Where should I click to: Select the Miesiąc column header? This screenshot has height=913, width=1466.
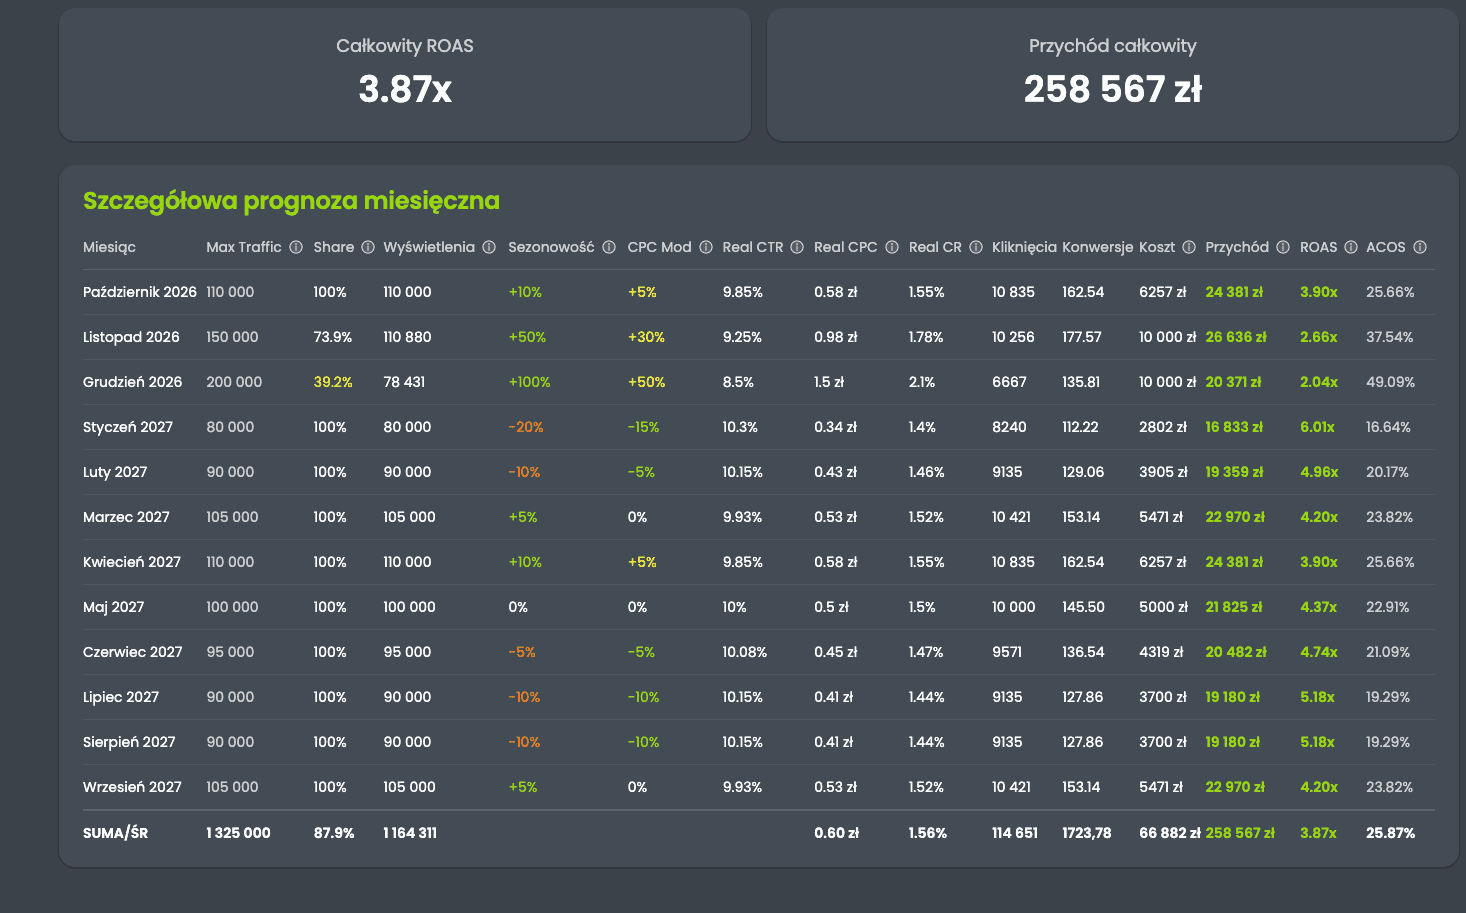coord(109,247)
